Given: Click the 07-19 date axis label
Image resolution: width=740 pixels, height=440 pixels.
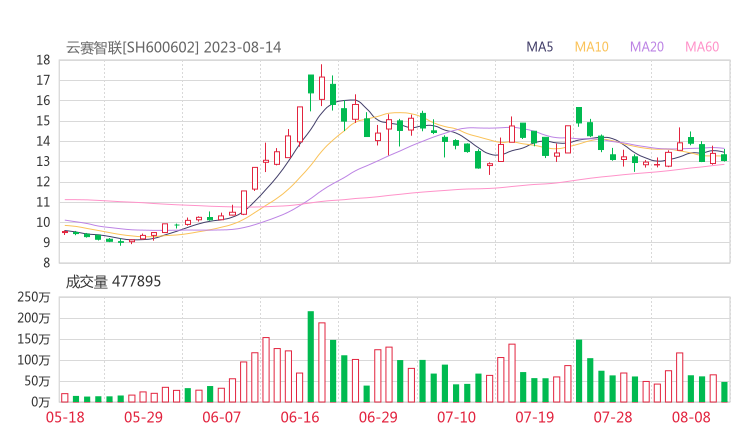Looking at the screenshot, I should click(534, 417).
